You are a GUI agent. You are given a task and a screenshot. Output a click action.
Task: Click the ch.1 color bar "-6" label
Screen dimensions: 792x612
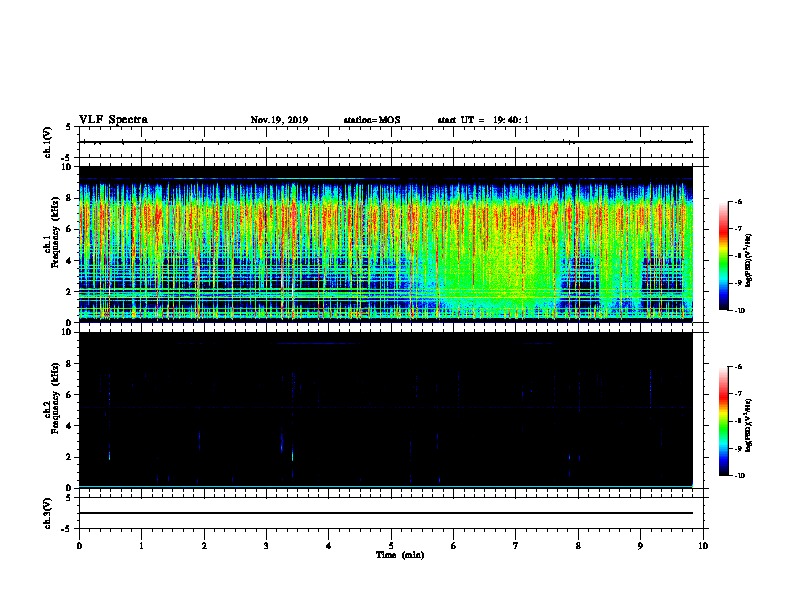pyautogui.click(x=738, y=201)
